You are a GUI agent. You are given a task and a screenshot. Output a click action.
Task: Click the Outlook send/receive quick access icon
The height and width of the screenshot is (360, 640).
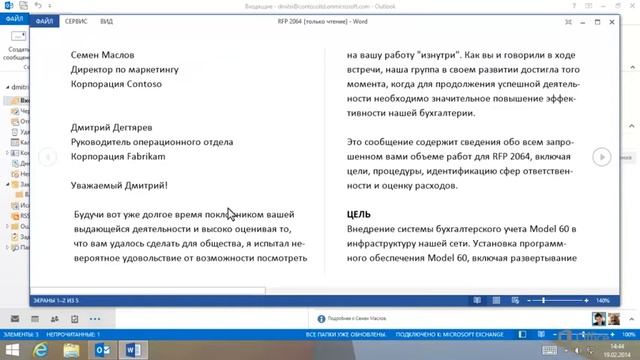click(x=24, y=5)
